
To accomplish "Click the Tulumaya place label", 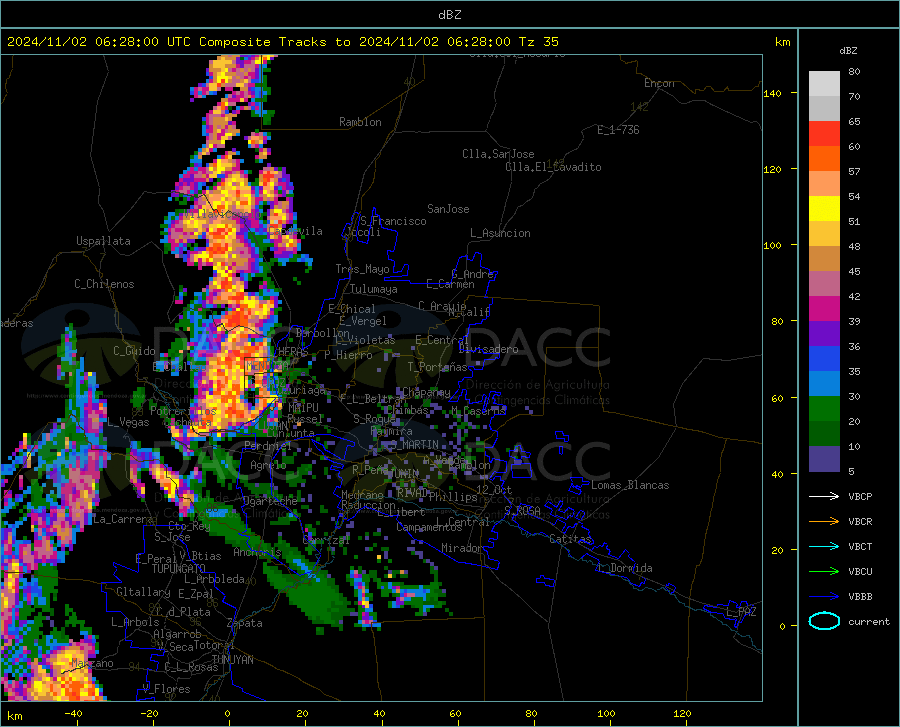I will point(374,289).
